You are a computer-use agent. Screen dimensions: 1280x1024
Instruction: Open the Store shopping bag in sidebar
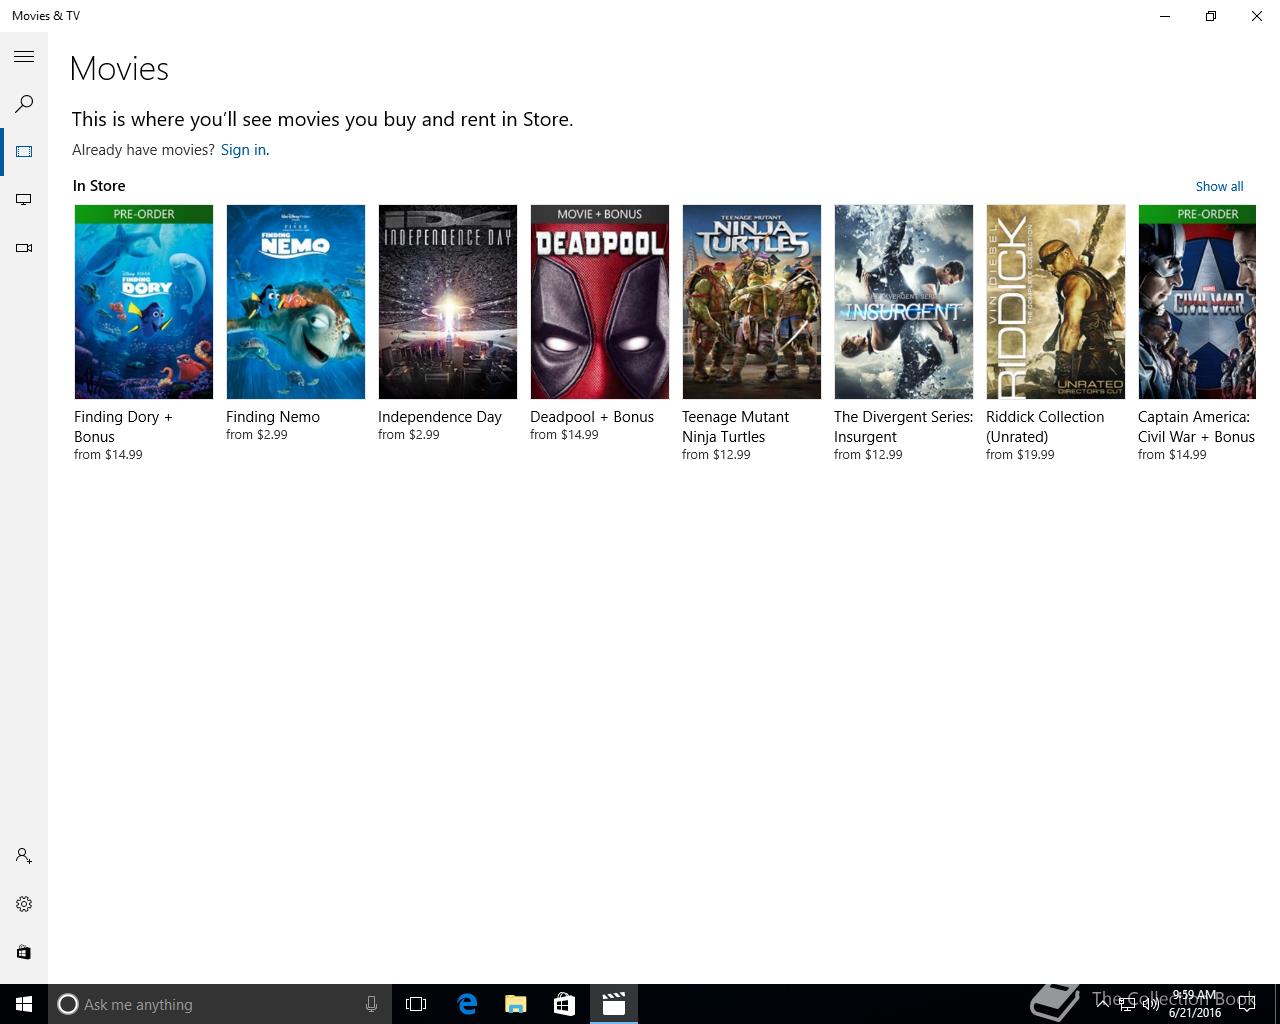coord(24,952)
